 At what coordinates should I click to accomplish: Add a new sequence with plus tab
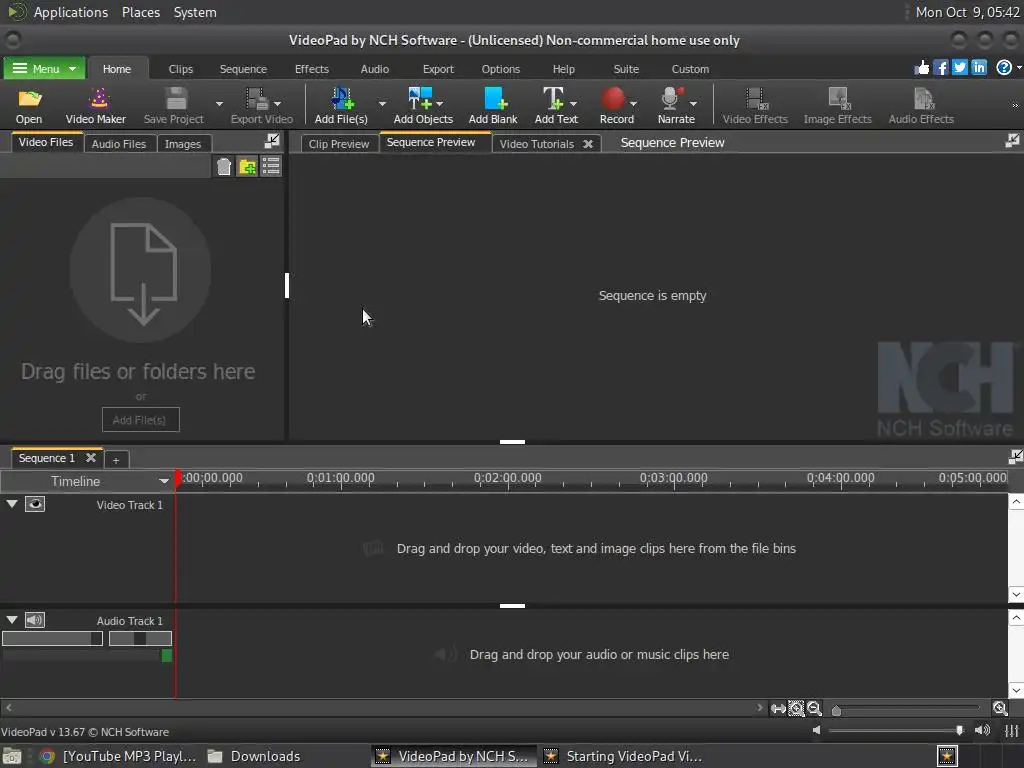coord(116,460)
